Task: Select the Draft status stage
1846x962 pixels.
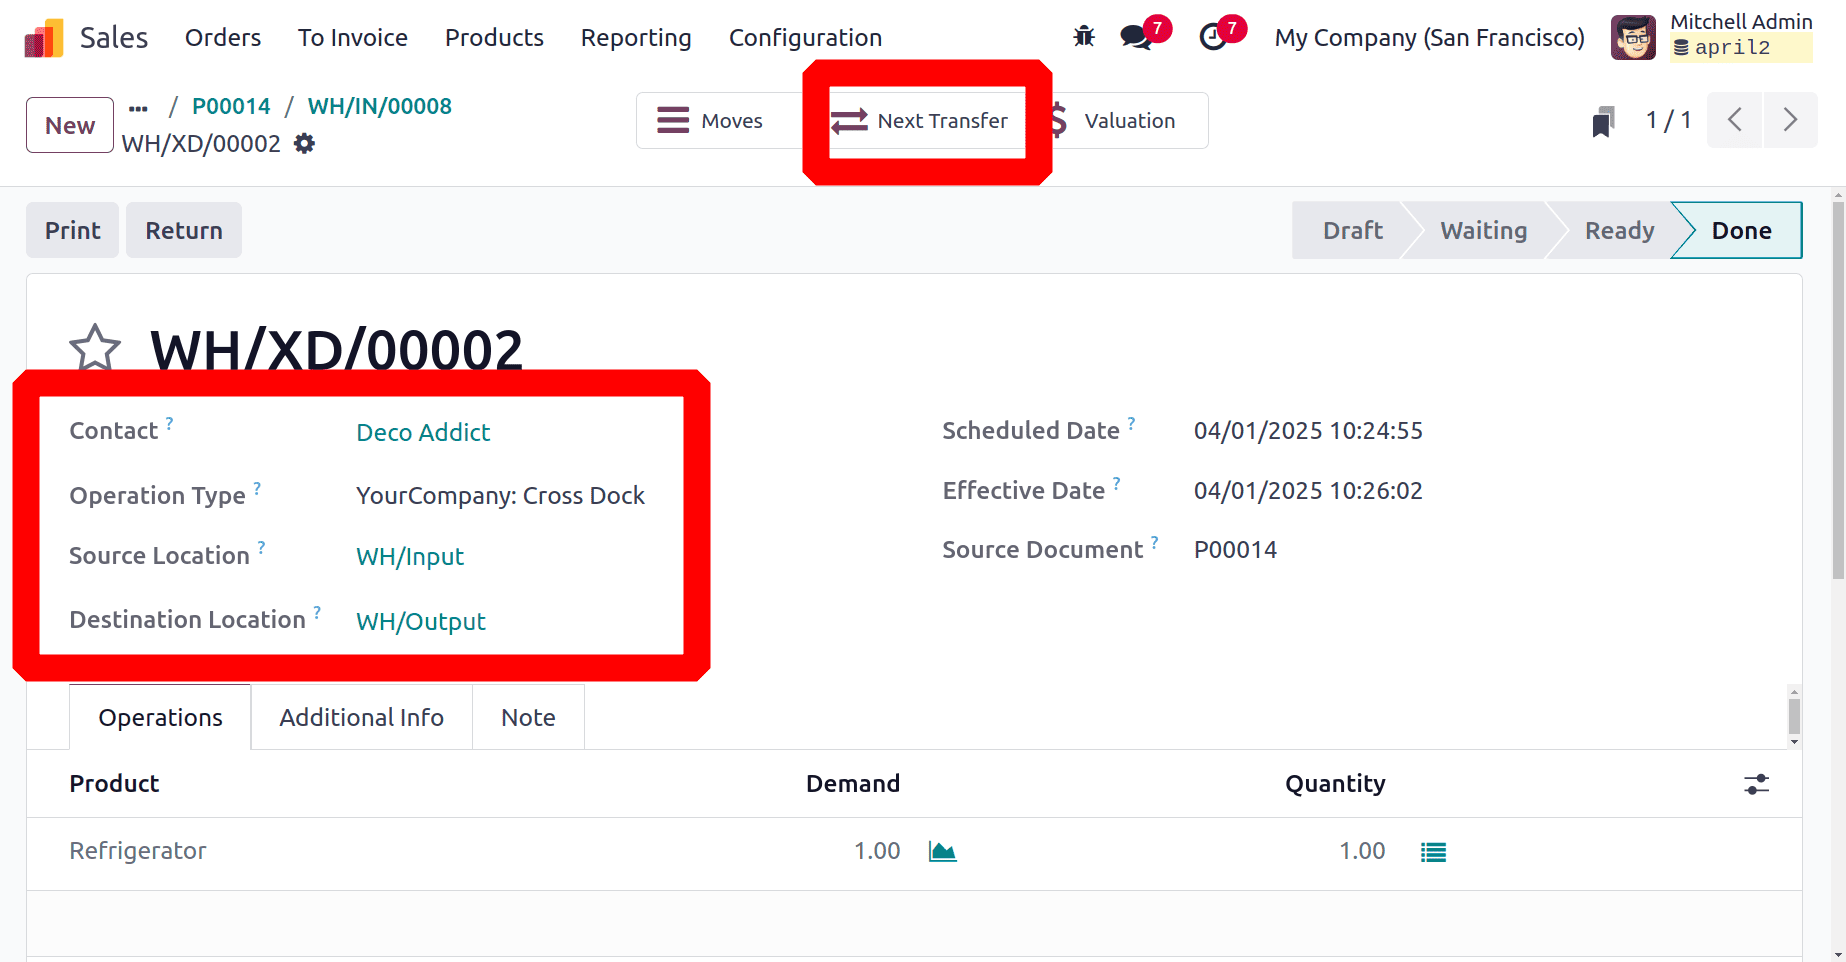Action: [1352, 231]
